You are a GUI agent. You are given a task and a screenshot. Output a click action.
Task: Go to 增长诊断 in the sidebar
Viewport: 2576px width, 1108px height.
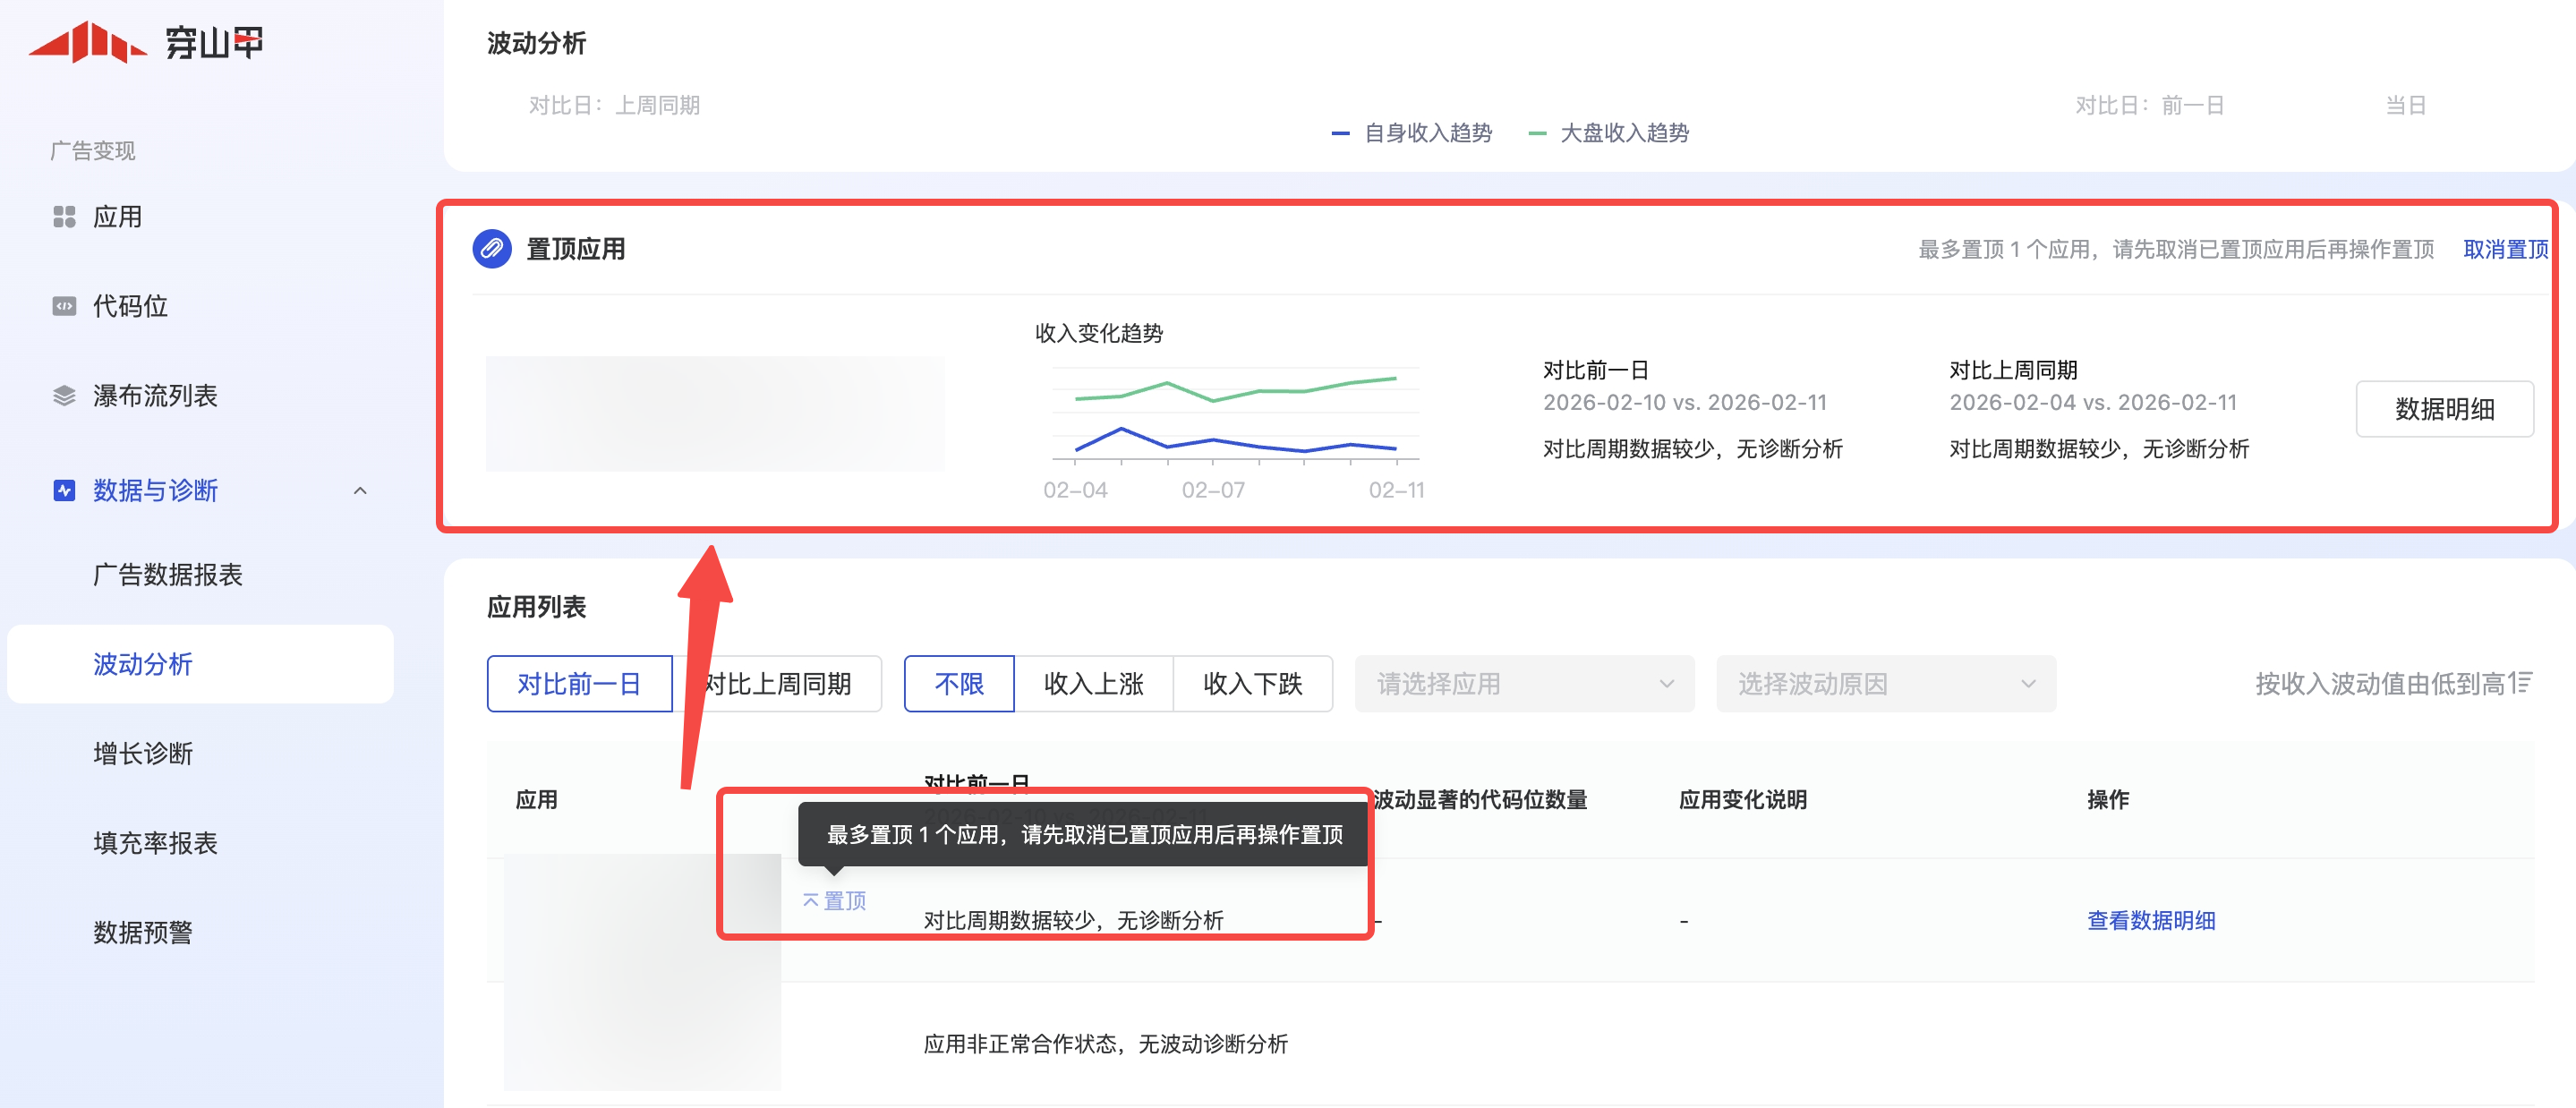(x=143, y=753)
